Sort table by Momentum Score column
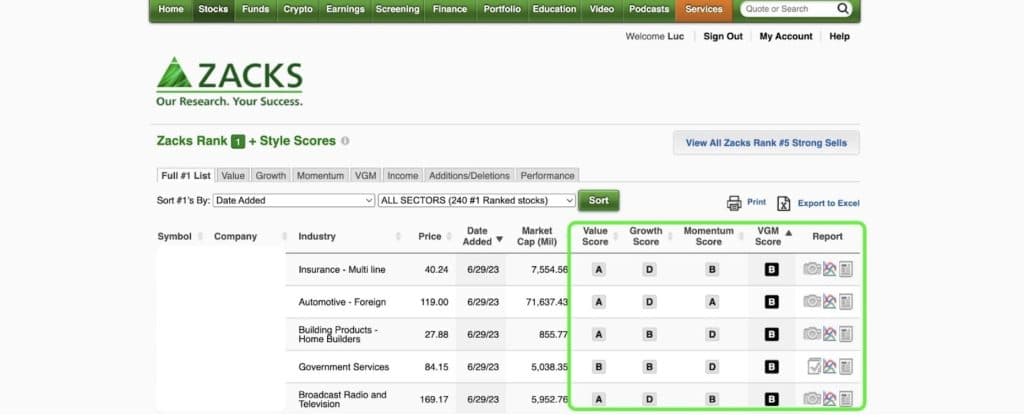Image resolution: width=1024 pixels, height=417 pixels. coord(709,236)
